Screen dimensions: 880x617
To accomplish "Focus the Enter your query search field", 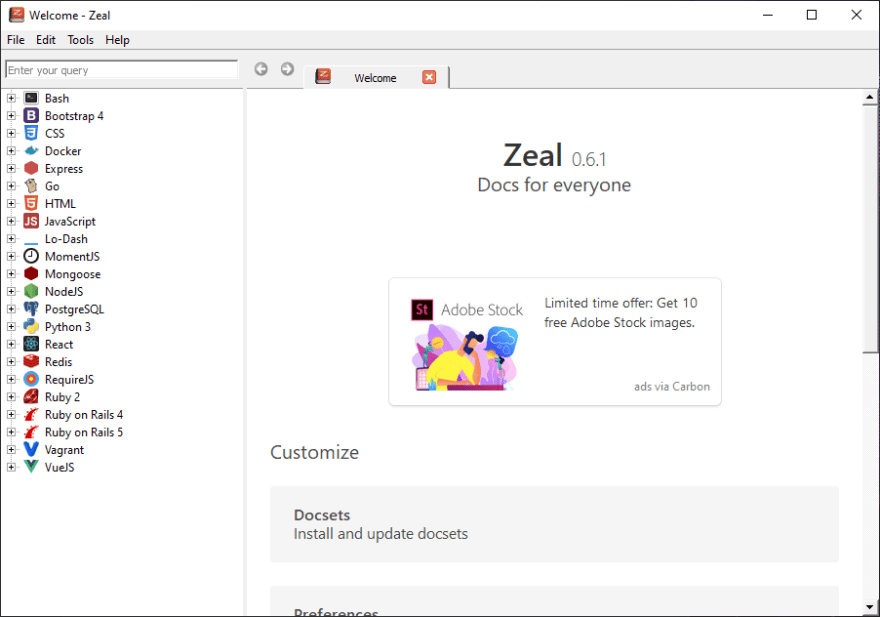I will tap(121, 70).
